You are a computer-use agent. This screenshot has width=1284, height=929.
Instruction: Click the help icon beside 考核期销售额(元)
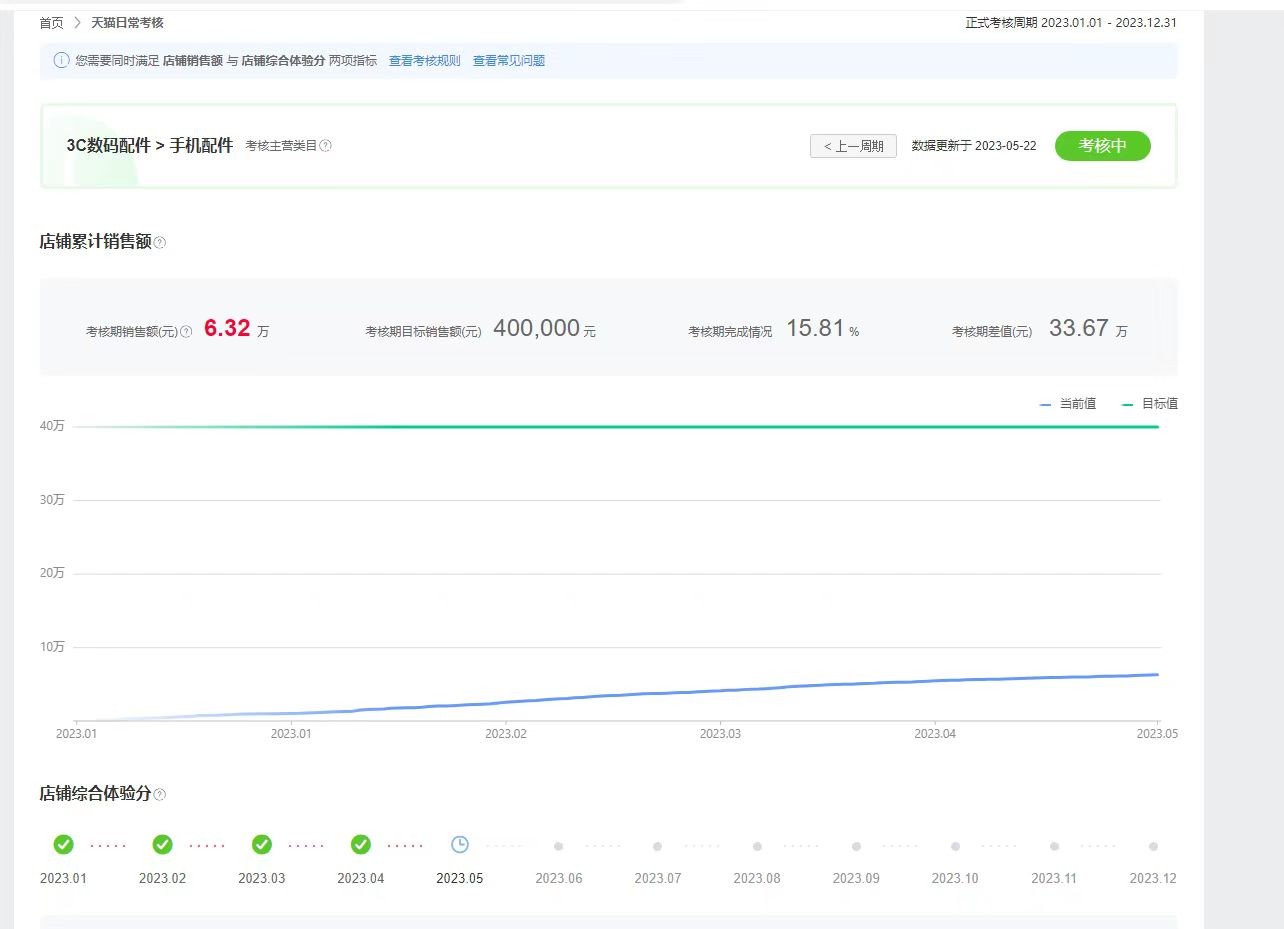[186, 331]
